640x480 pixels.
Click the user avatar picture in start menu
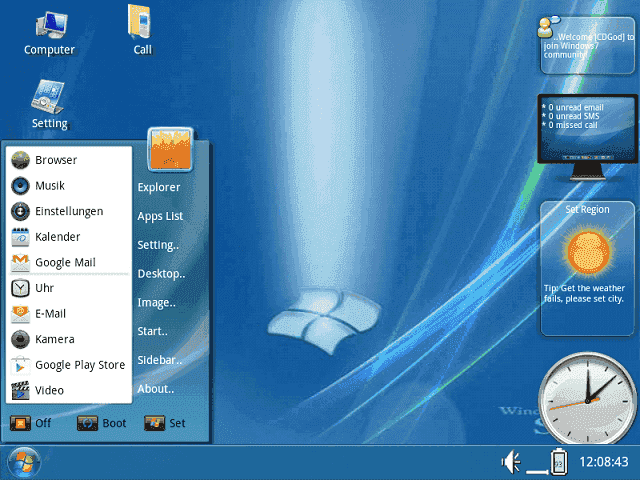[170, 149]
